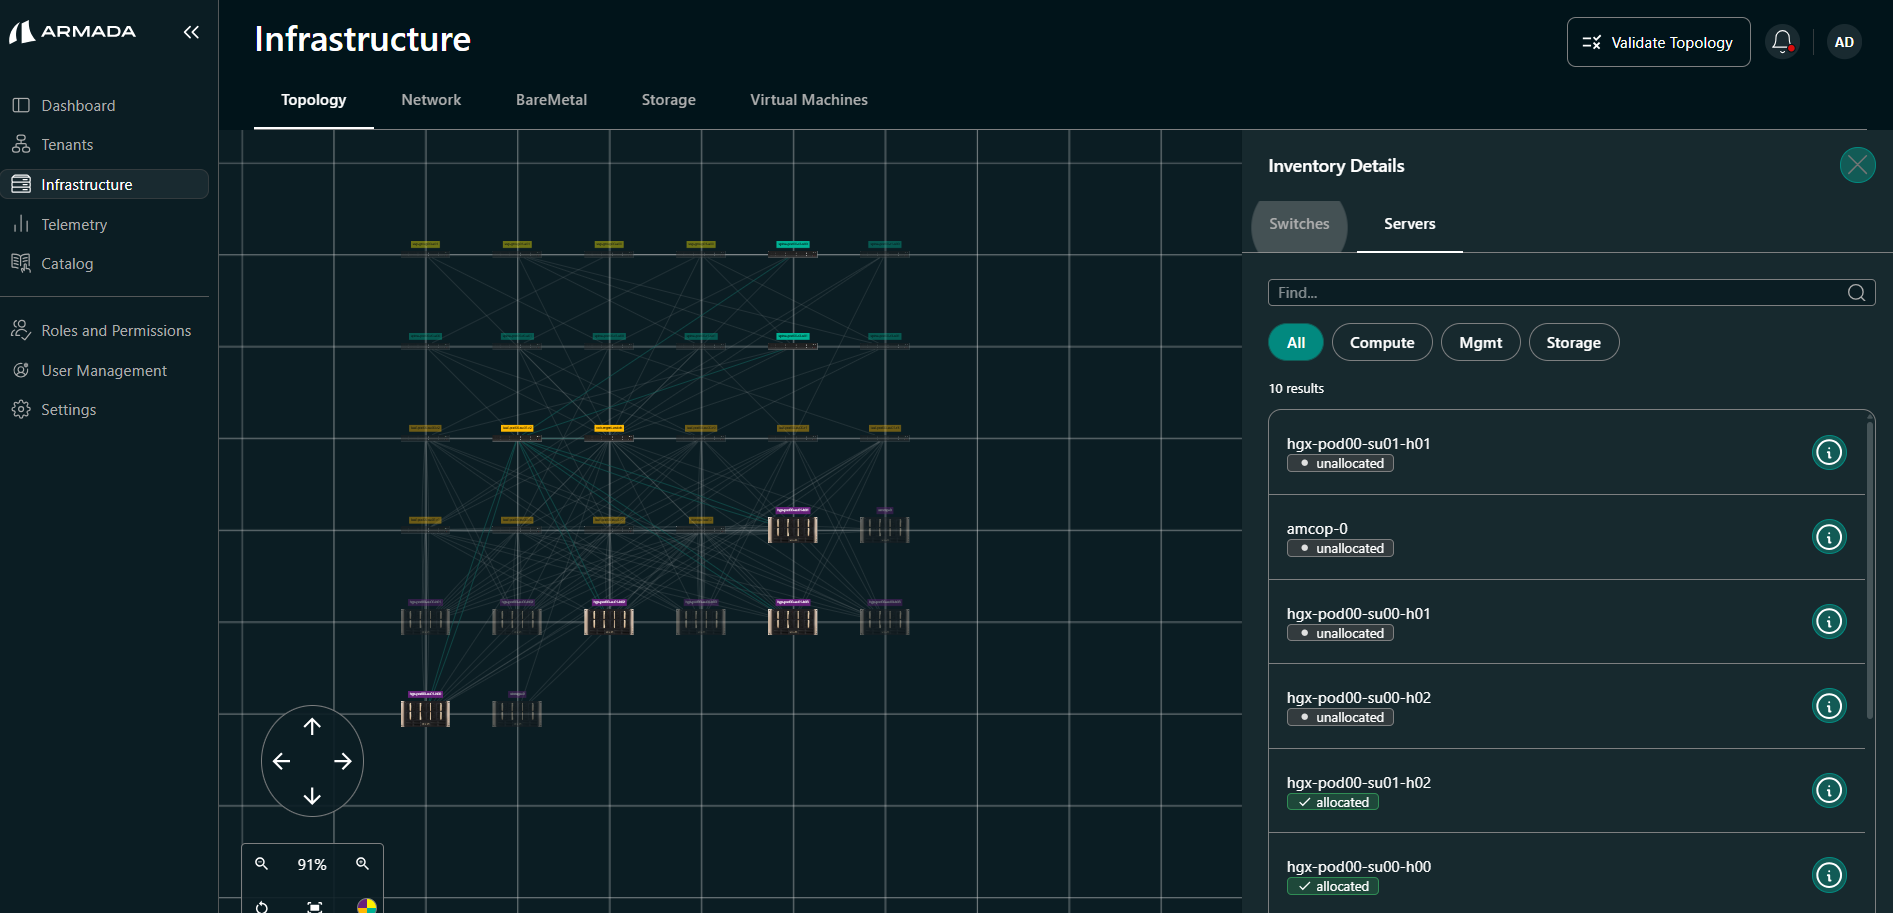Filter servers by Mgmt
Screen dimensions: 1893x913
point(1480,343)
